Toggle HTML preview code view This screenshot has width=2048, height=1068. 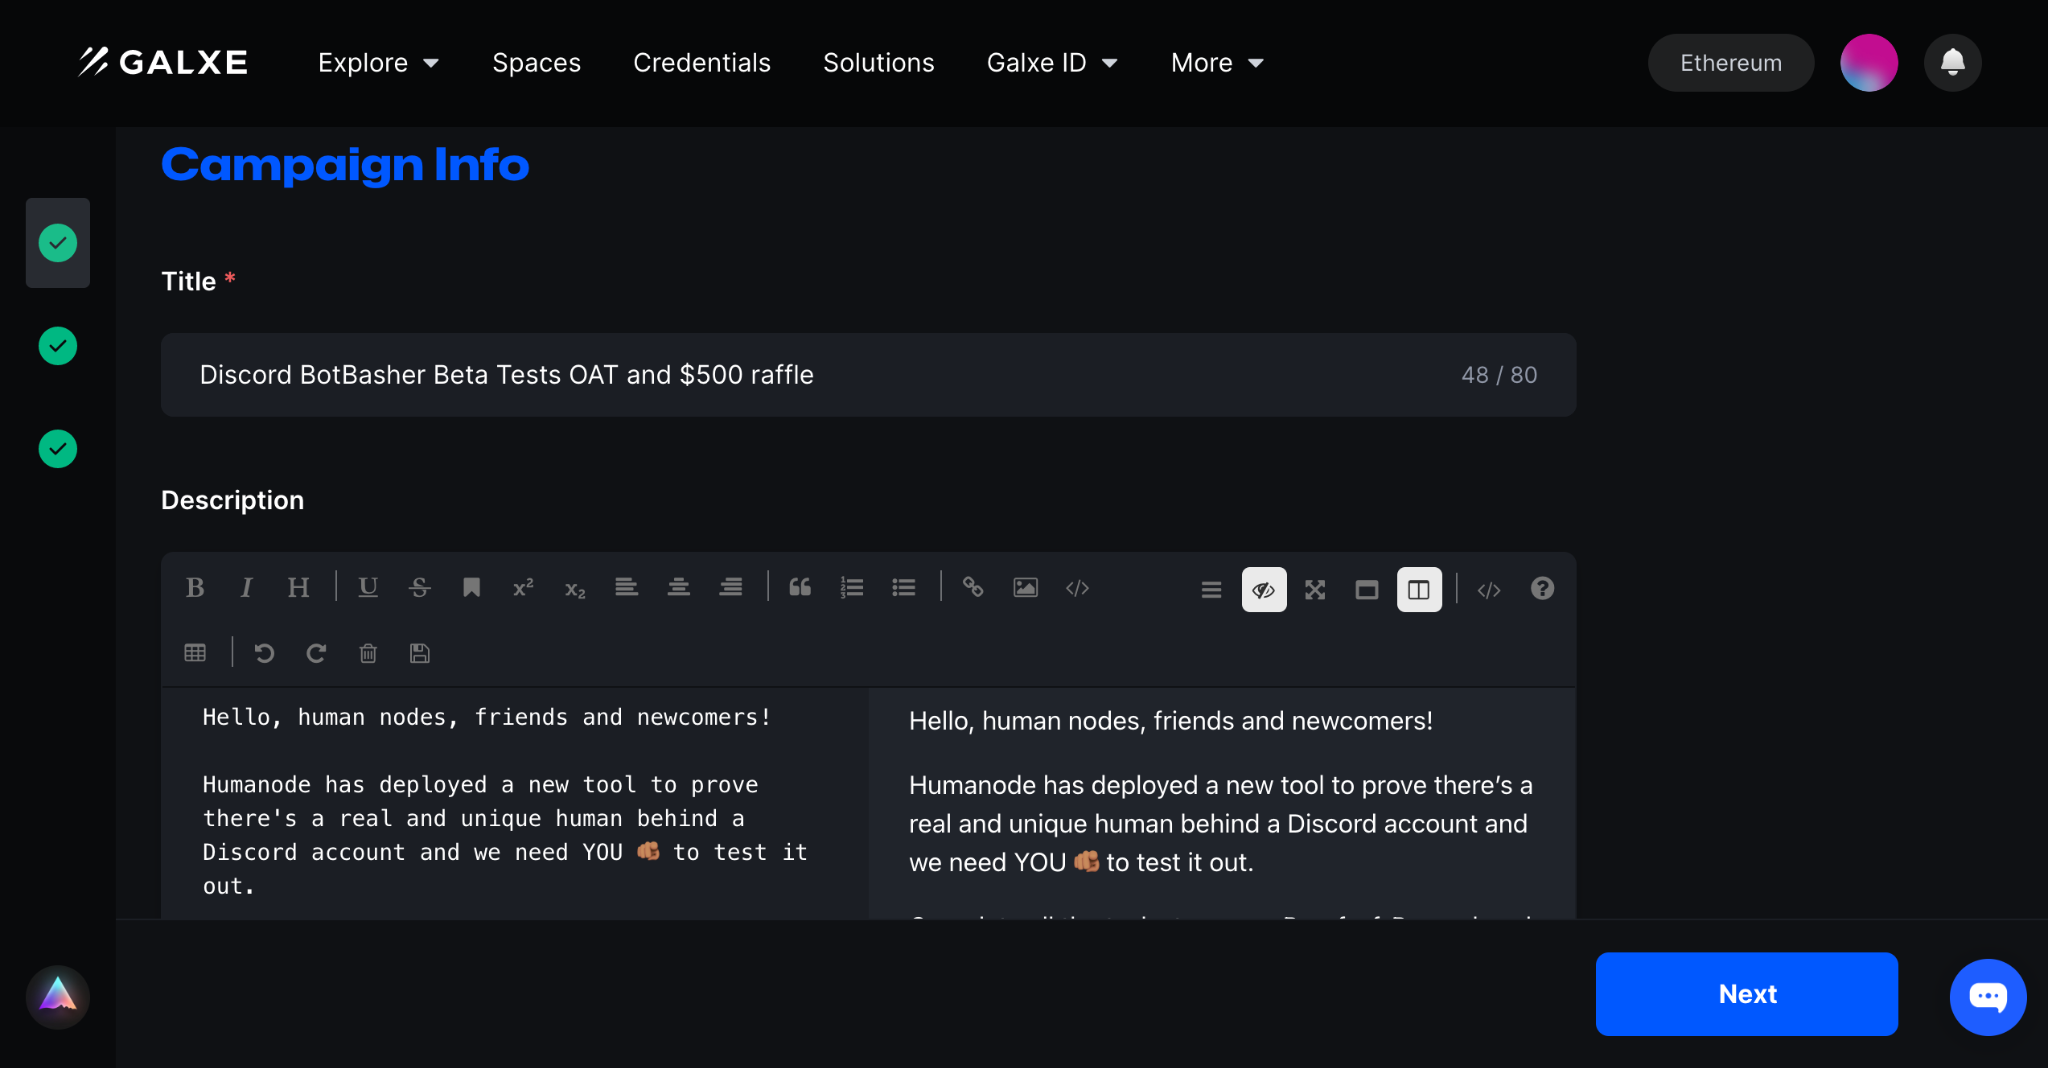1489,590
